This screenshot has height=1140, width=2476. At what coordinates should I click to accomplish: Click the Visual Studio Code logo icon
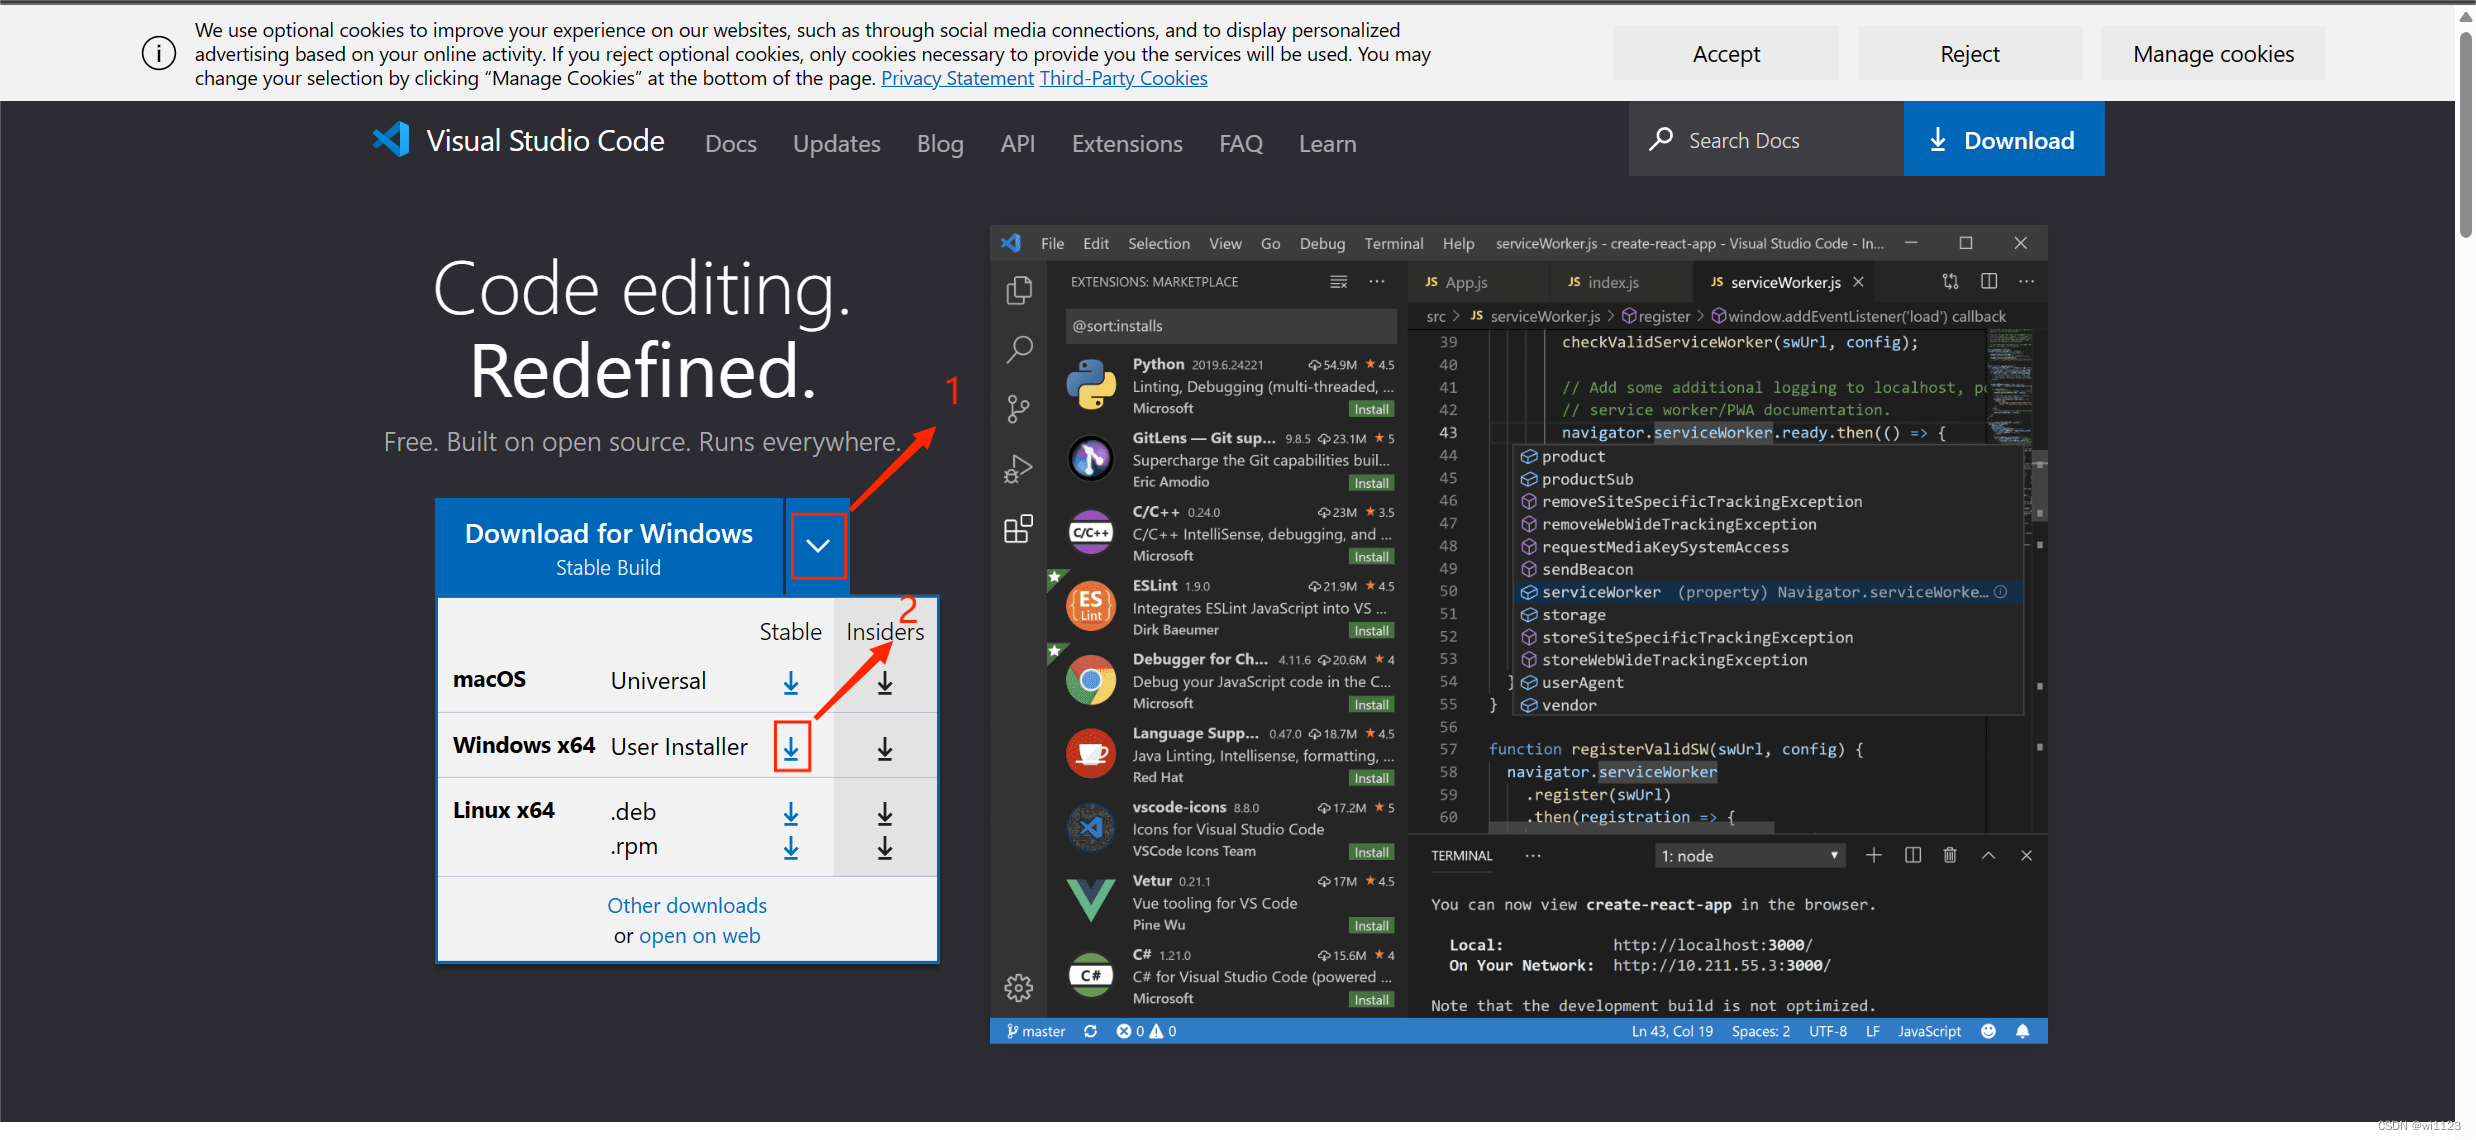[391, 140]
